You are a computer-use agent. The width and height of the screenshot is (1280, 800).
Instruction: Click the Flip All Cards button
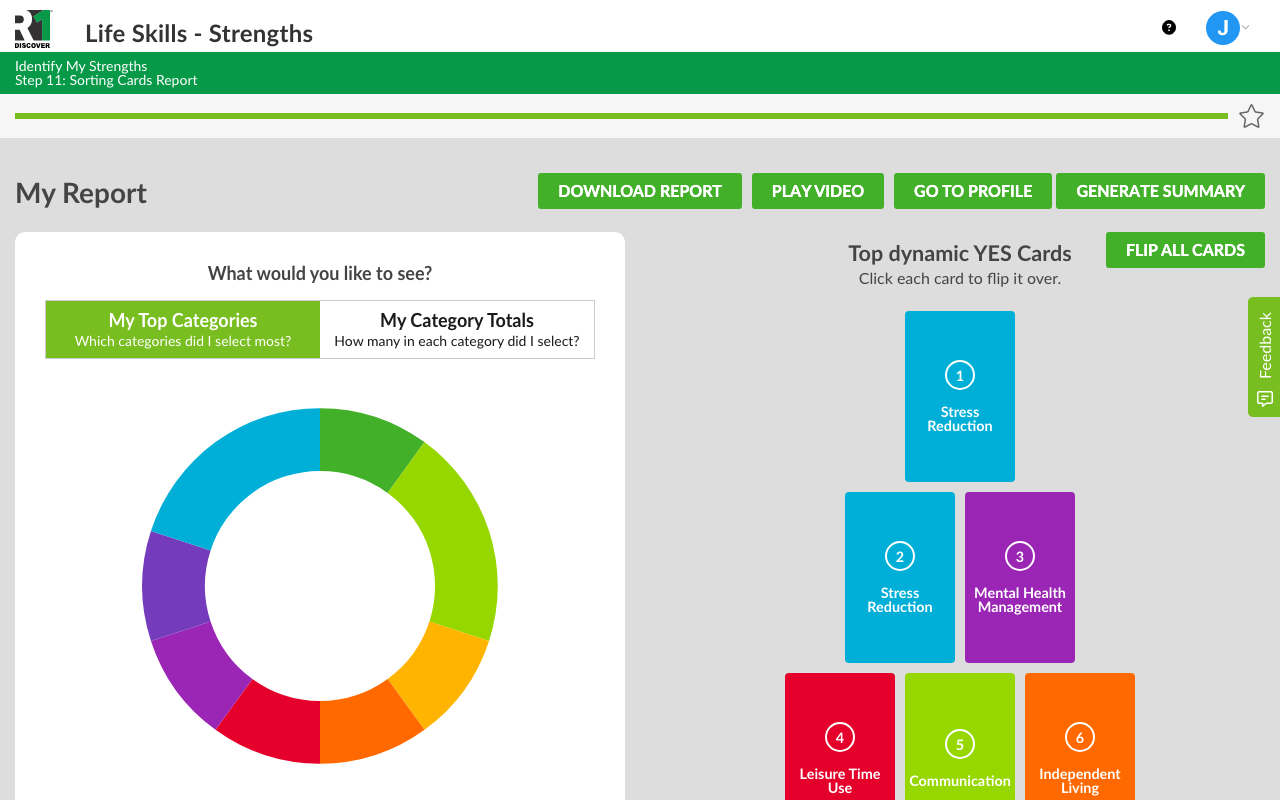coord(1185,250)
